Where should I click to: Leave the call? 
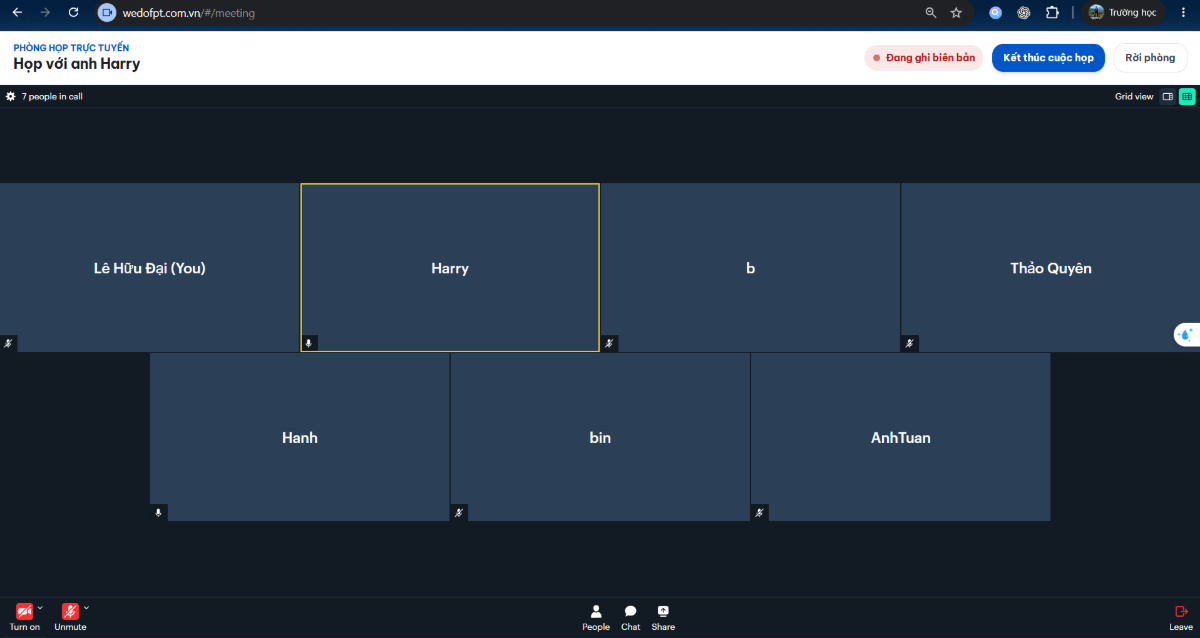[1181, 618]
